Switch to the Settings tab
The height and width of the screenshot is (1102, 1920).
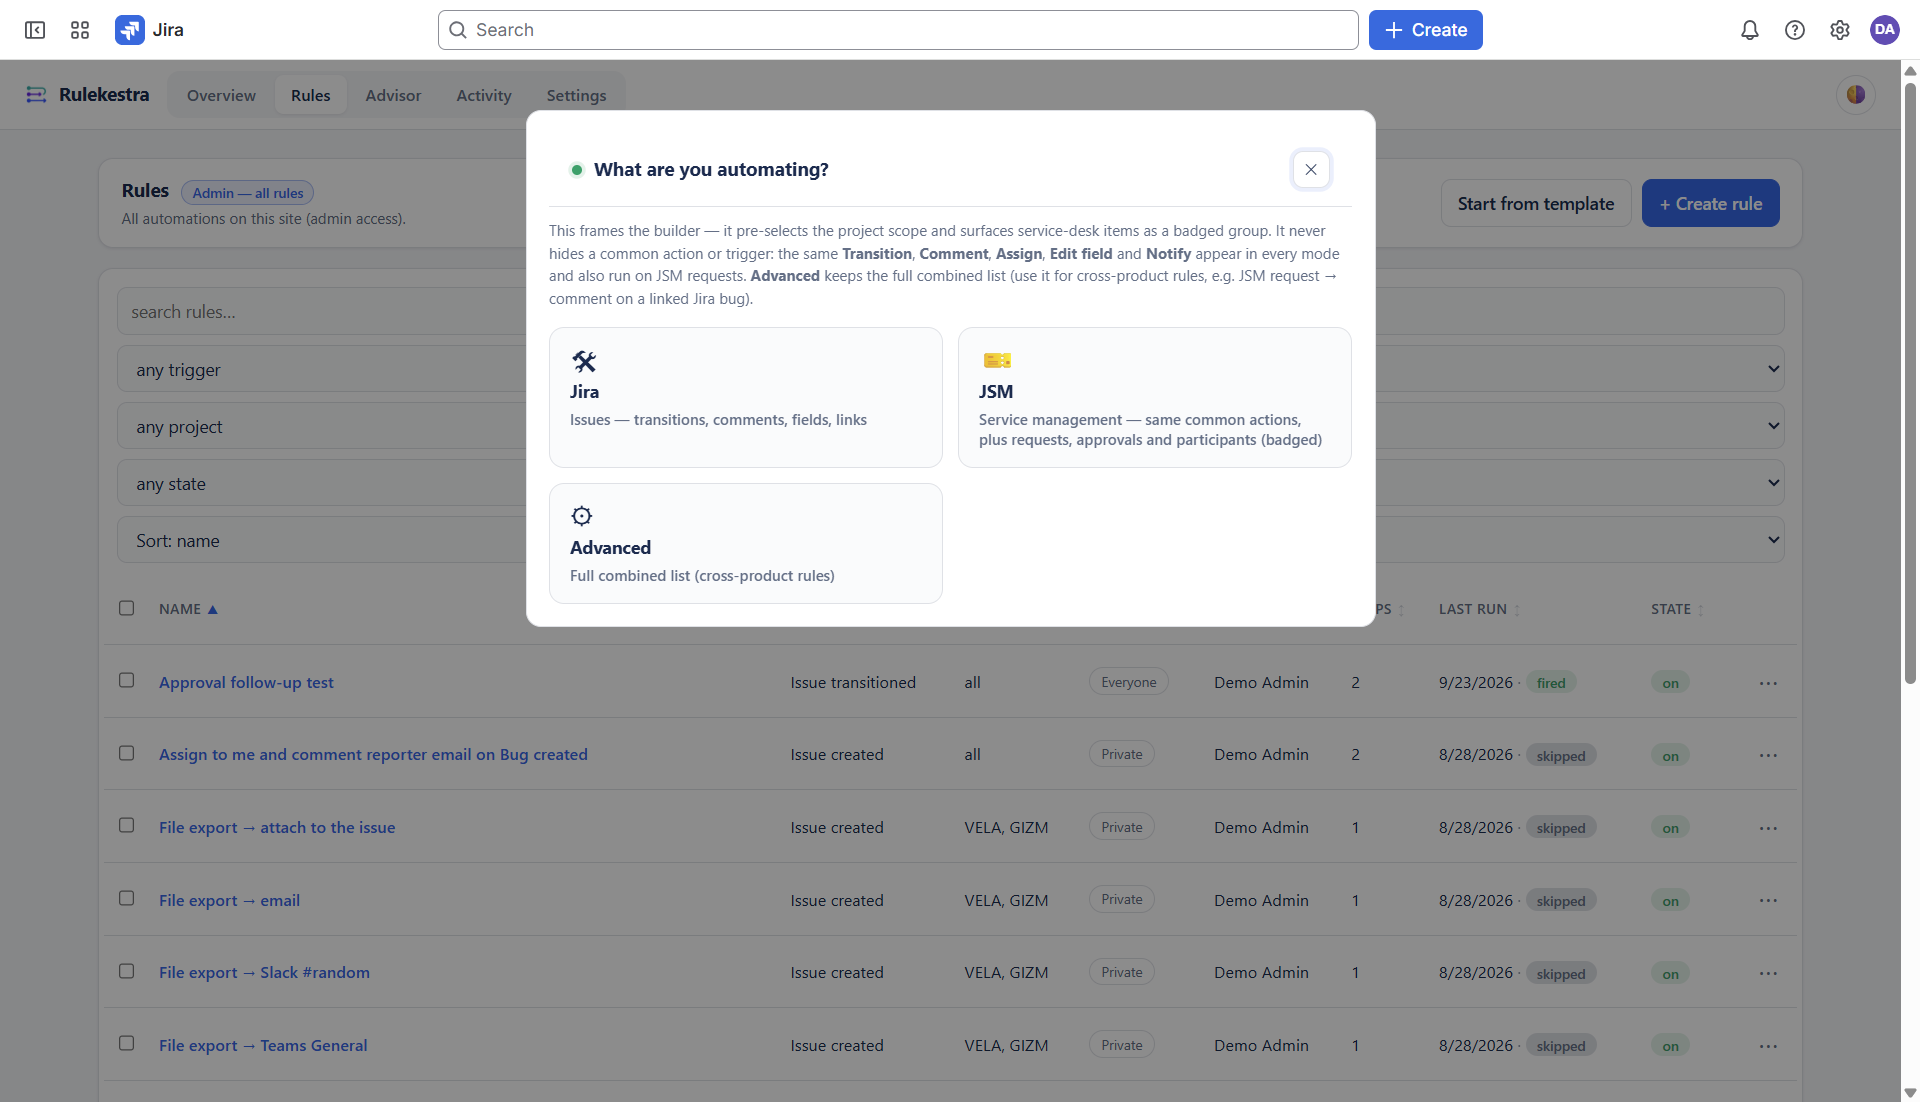pos(576,95)
